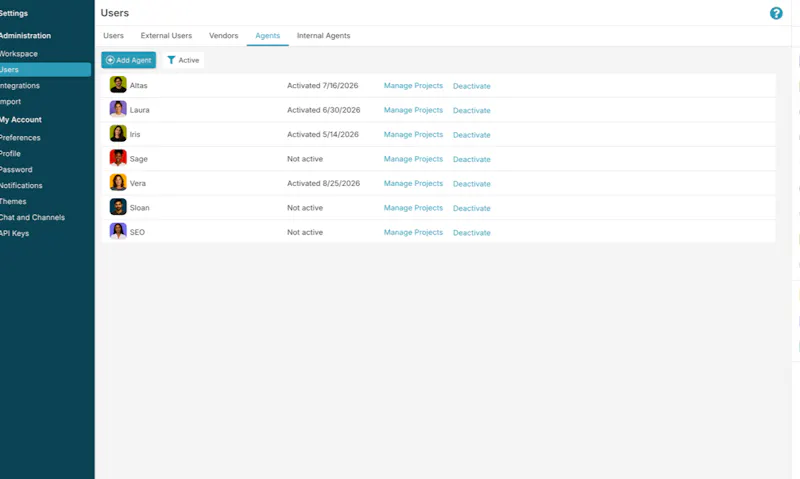Screen dimensions: 800x479
Task: Switch to the Users tab
Action: click(x=113, y=36)
